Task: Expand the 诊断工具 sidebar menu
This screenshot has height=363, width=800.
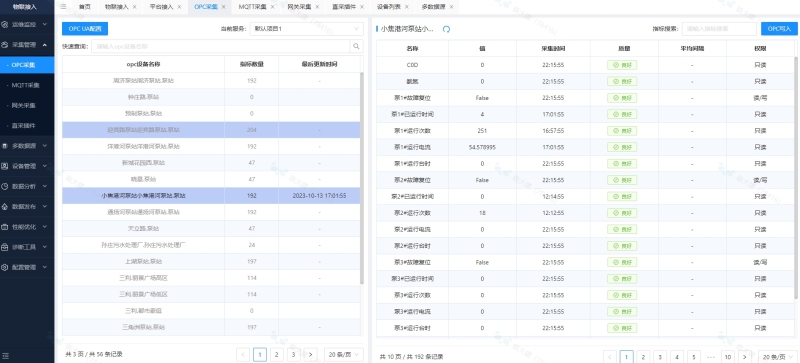Action: click(x=45, y=247)
